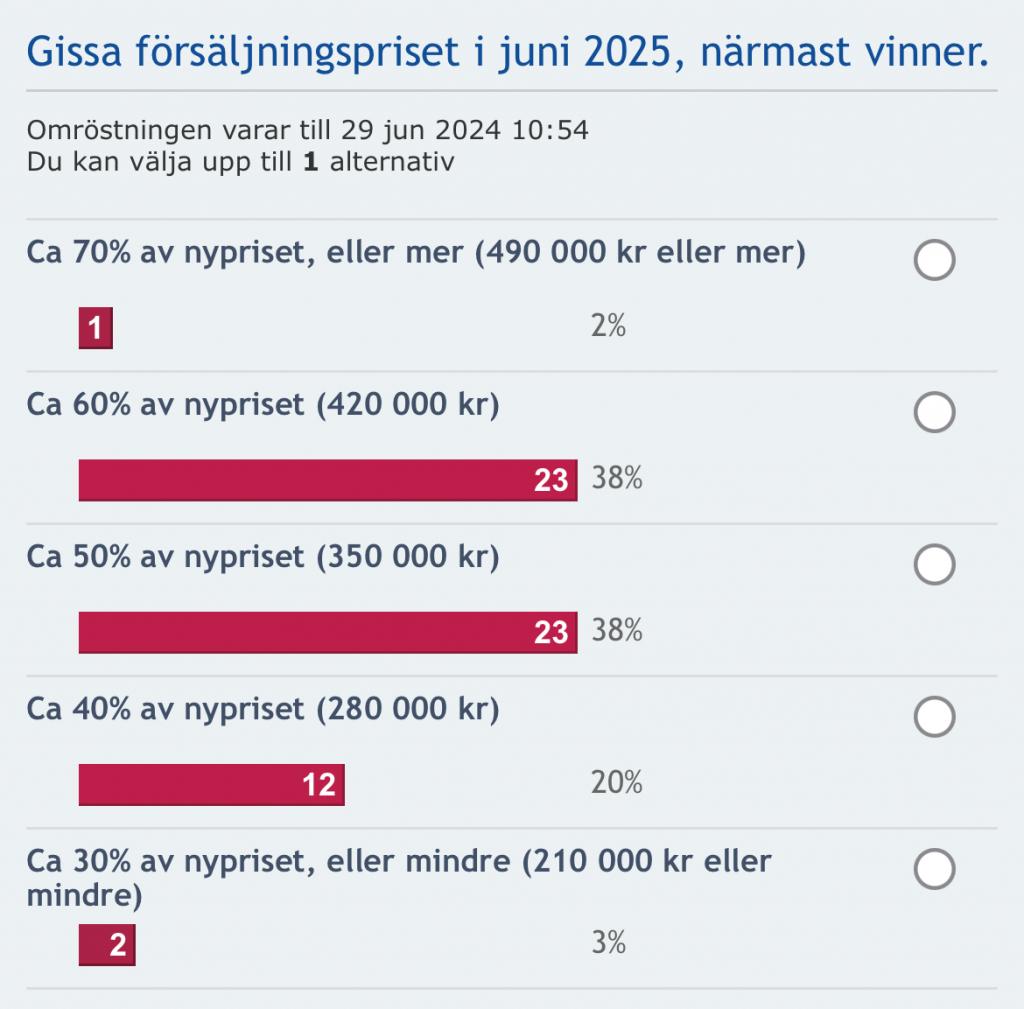Click the 2% result percentage
Image resolution: width=1024 pixels, height=1009 pixels.
pyautogui.click(x=608, y=326)
